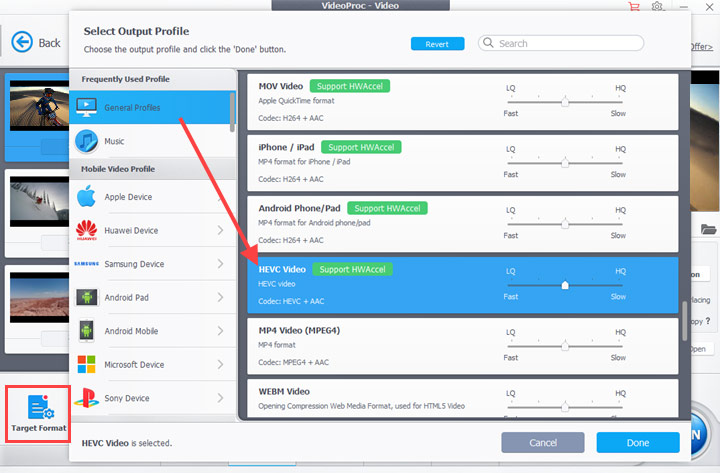Select the WEBM Video profile

[462, 398]
